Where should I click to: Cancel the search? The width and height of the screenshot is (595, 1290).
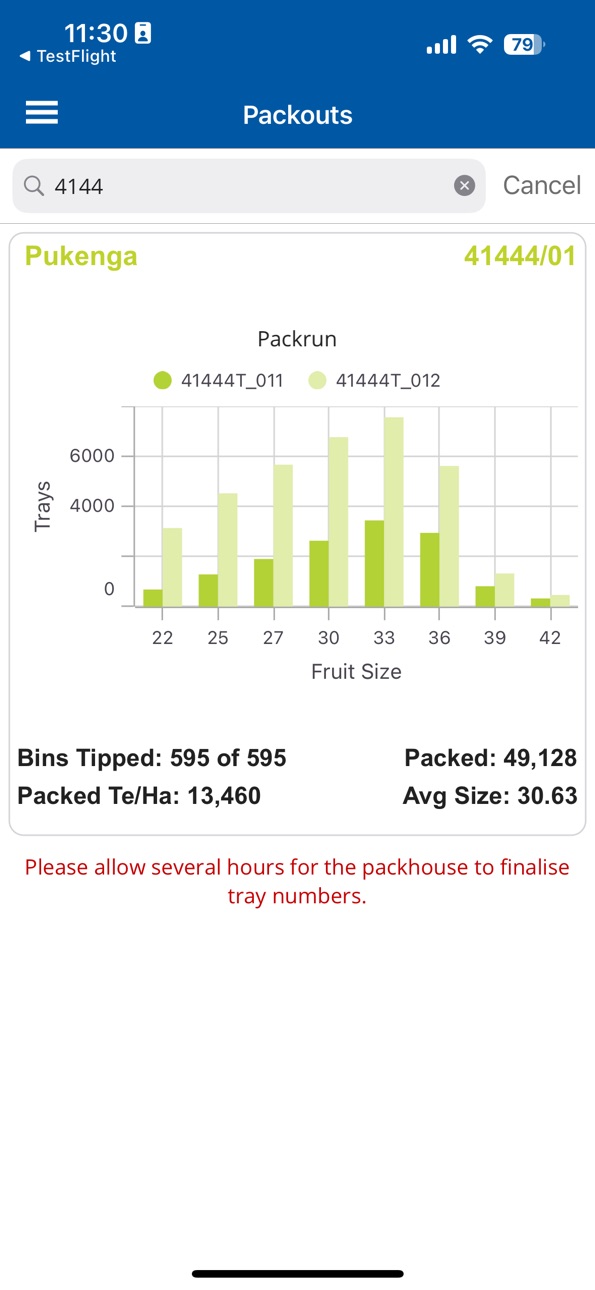541,185
